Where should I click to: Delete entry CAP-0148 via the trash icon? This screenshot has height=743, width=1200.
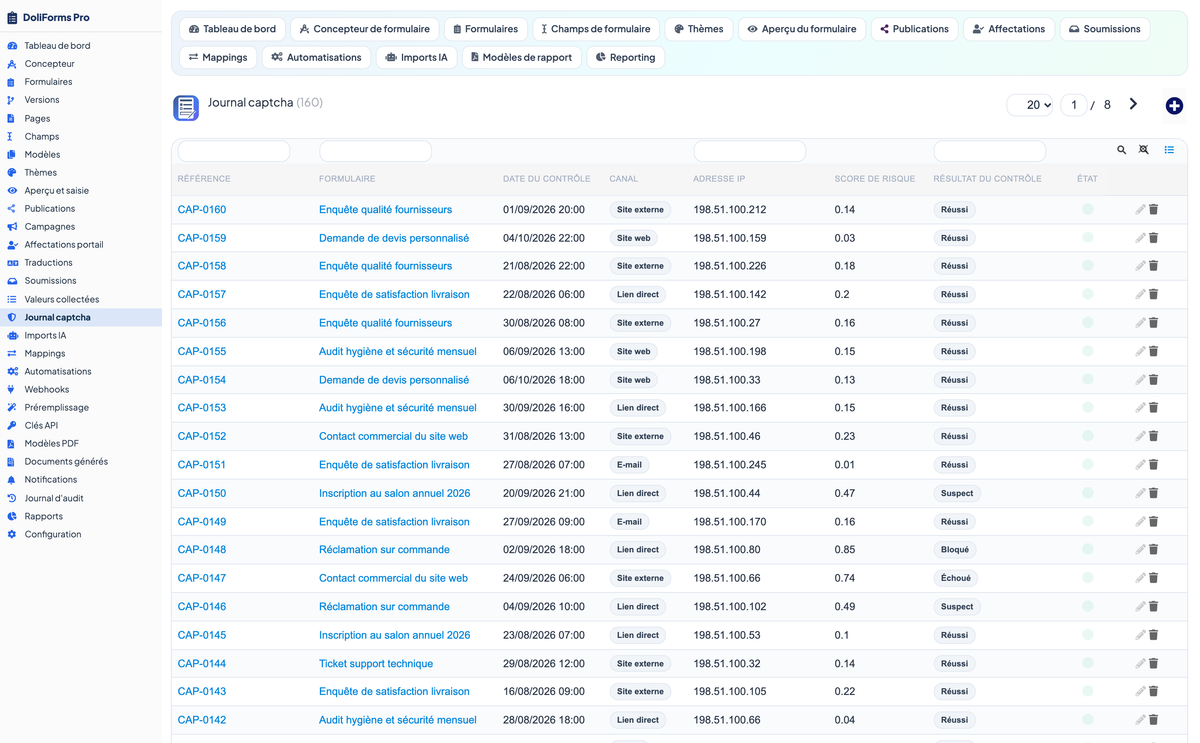point(1153,550)
